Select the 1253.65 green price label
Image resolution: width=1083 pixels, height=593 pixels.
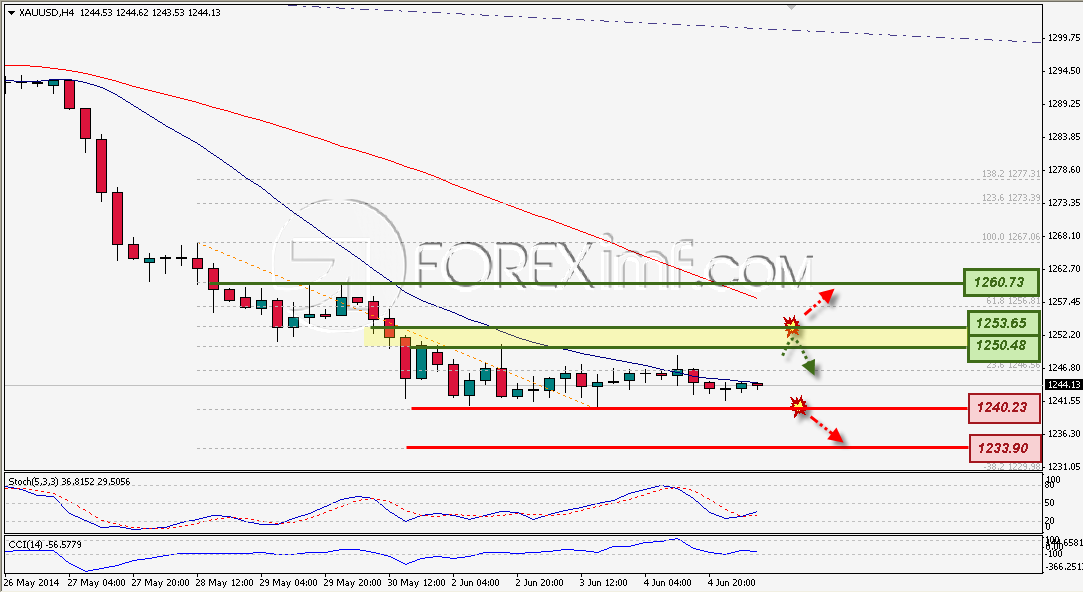click(1003, 323)
